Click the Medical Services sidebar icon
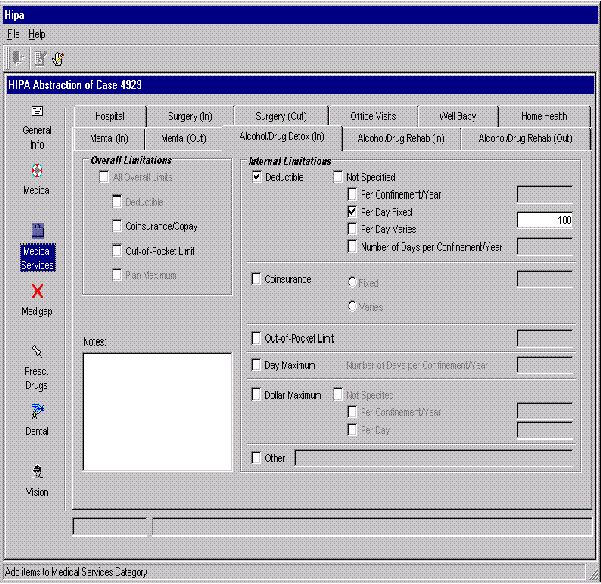The height and width of the screenshot is (584, 601). pyautogui.click(x=37, y=233)
